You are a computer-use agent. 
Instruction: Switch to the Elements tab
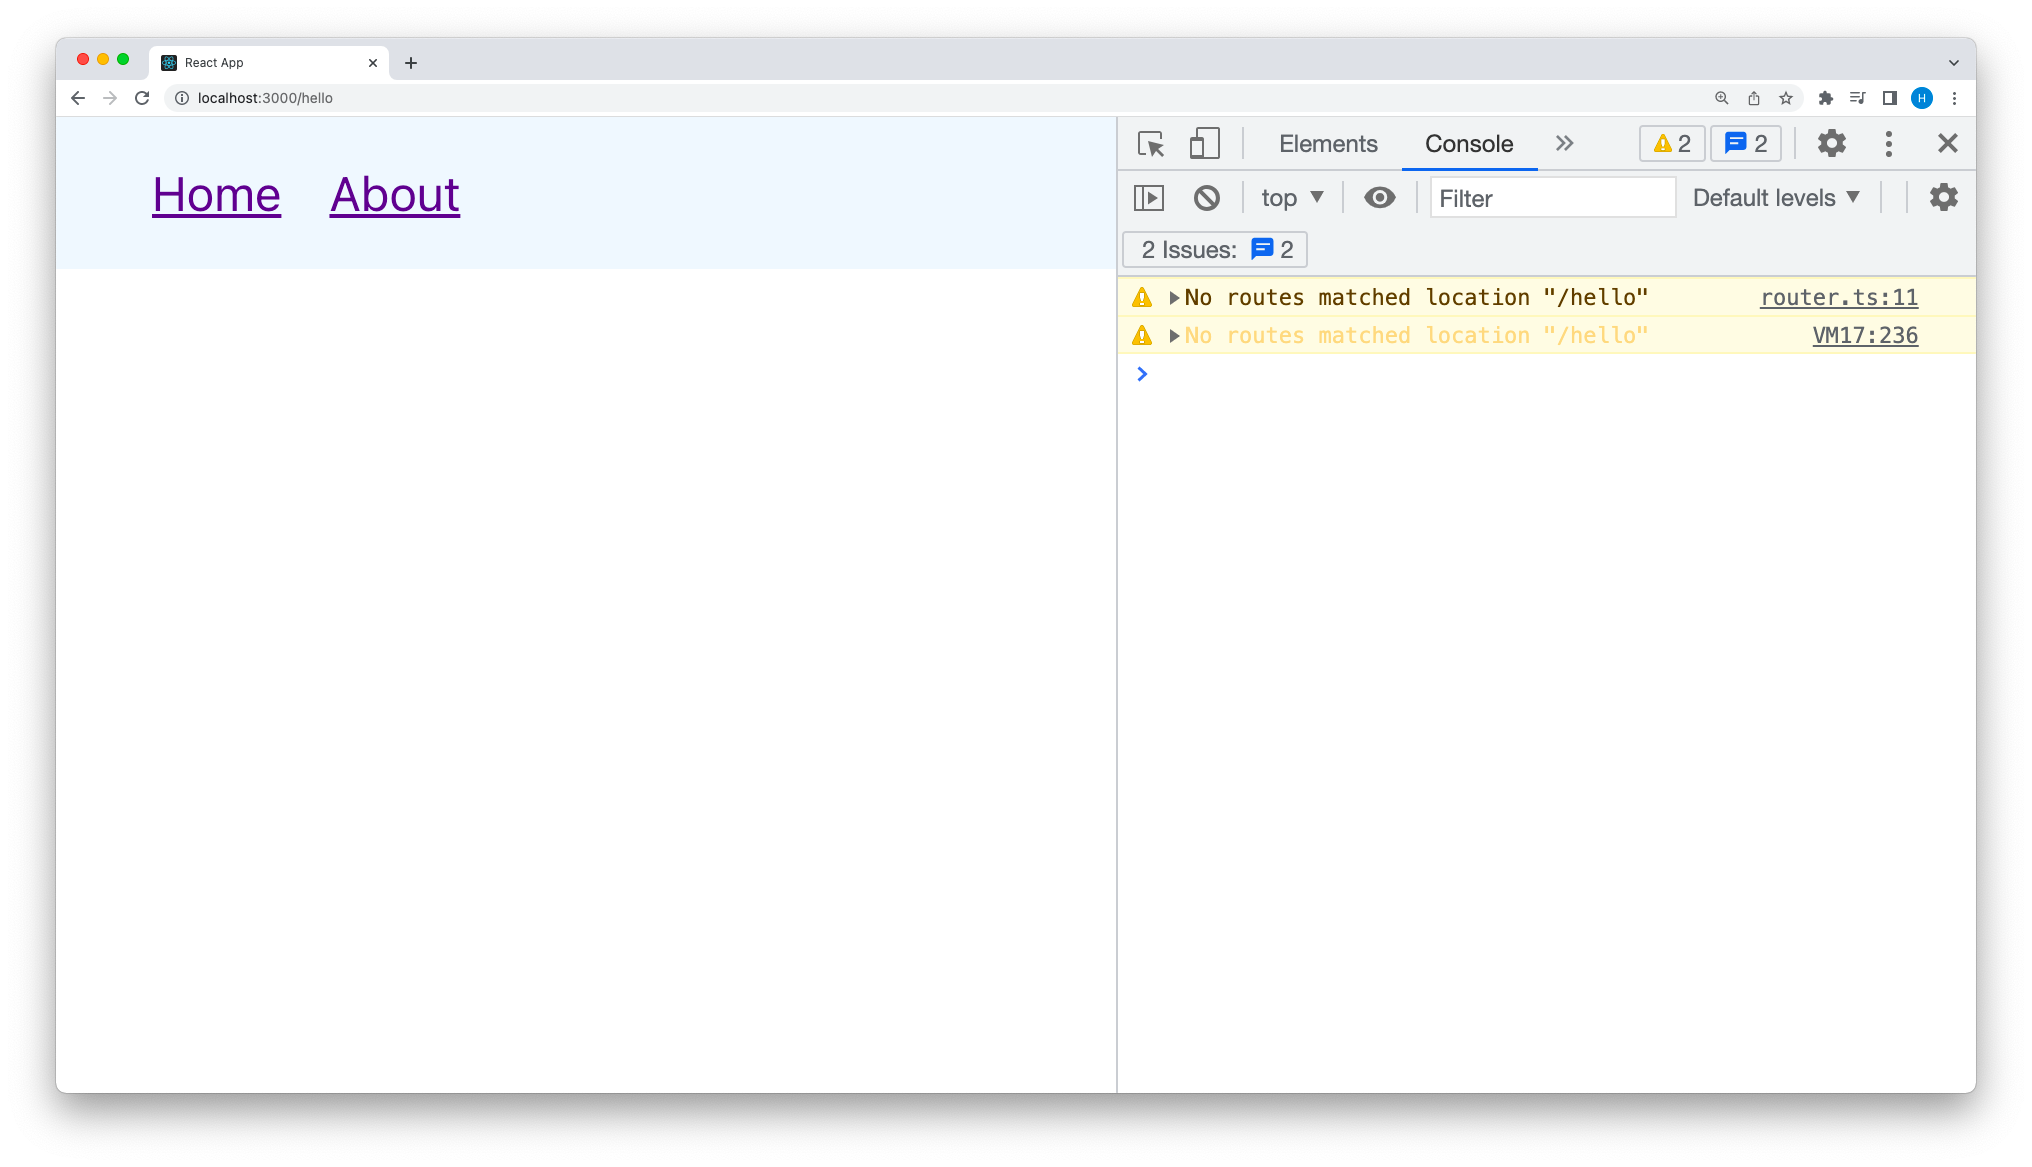click(x=1328, y=144)
